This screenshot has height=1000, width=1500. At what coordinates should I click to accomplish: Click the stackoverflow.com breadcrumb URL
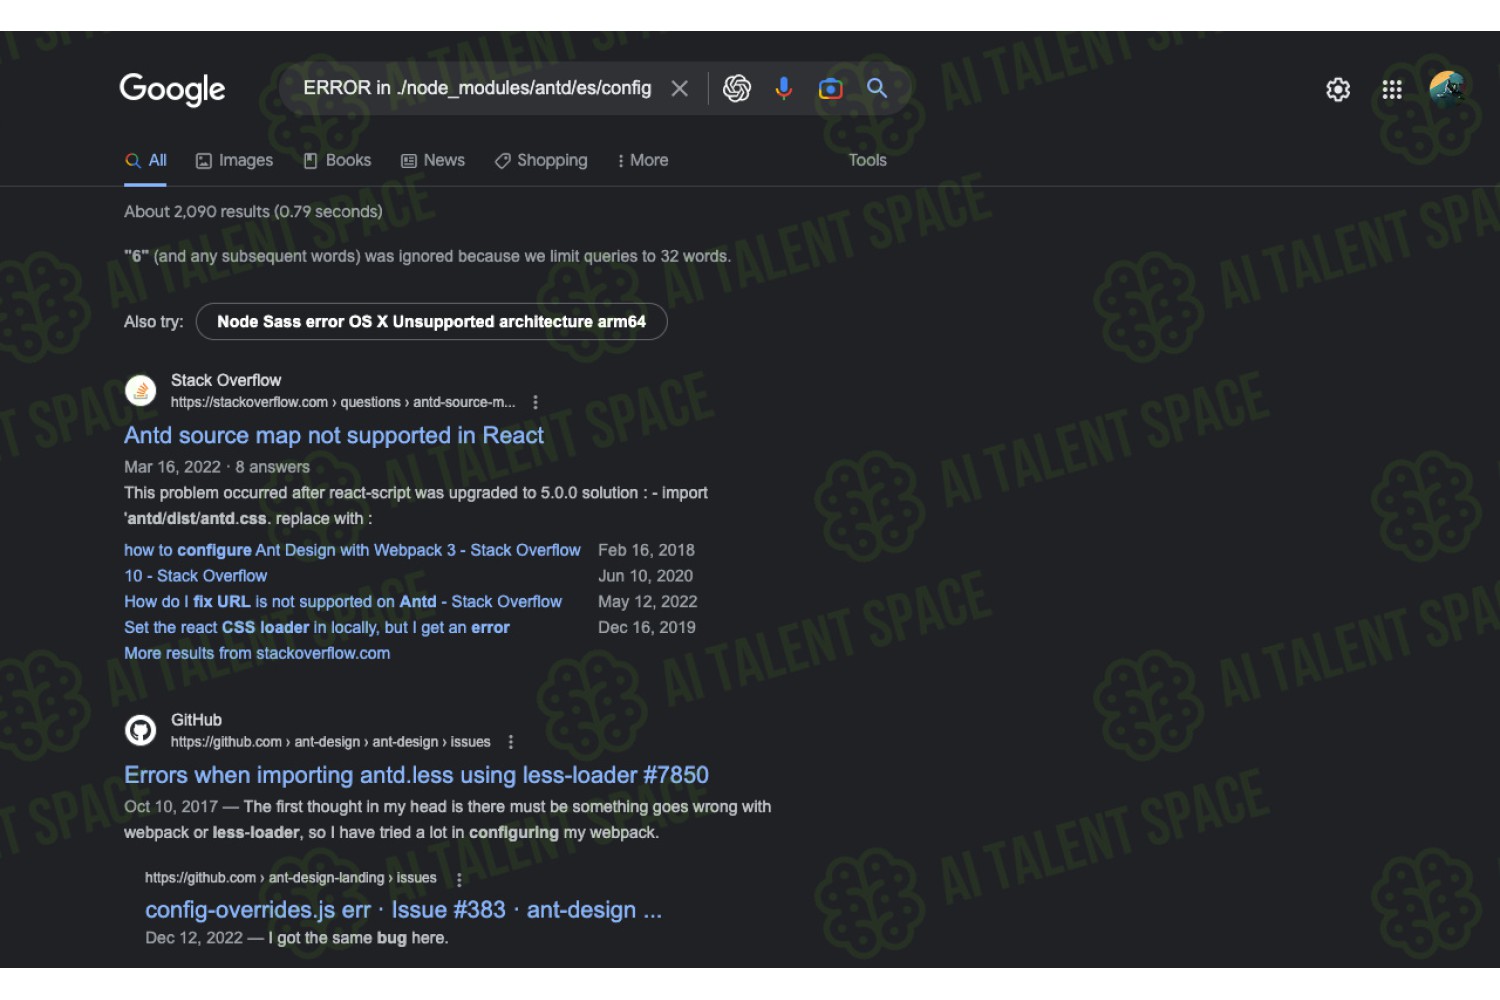[343, 402]
